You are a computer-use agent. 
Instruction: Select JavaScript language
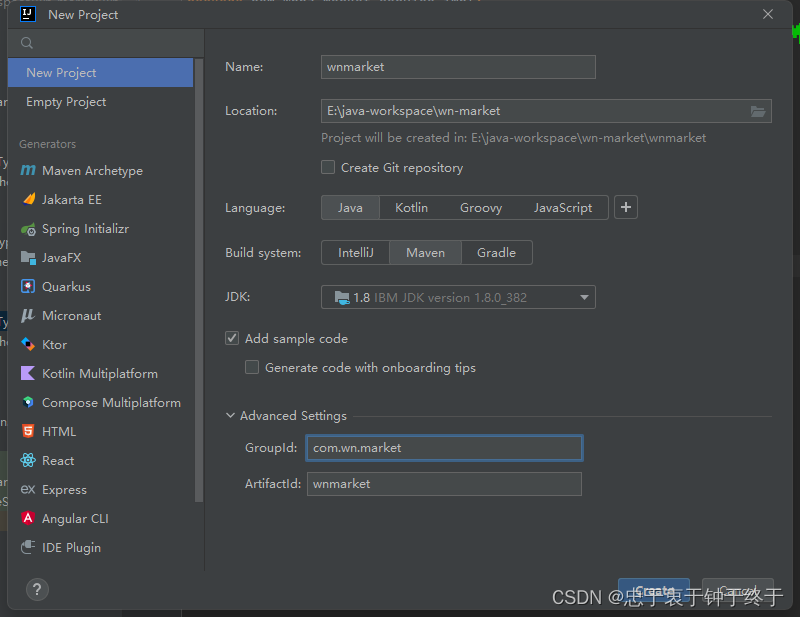tap(563, 207)
